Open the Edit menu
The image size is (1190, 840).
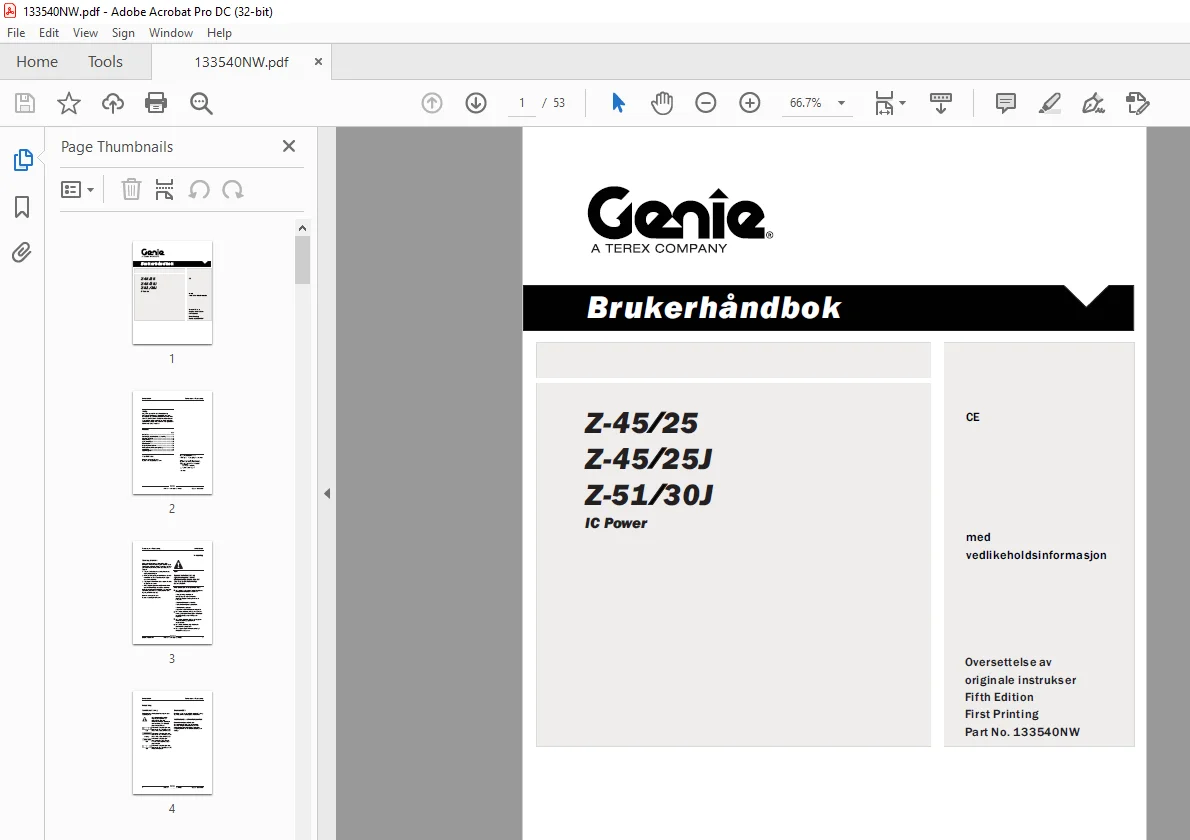coord(49,33)
